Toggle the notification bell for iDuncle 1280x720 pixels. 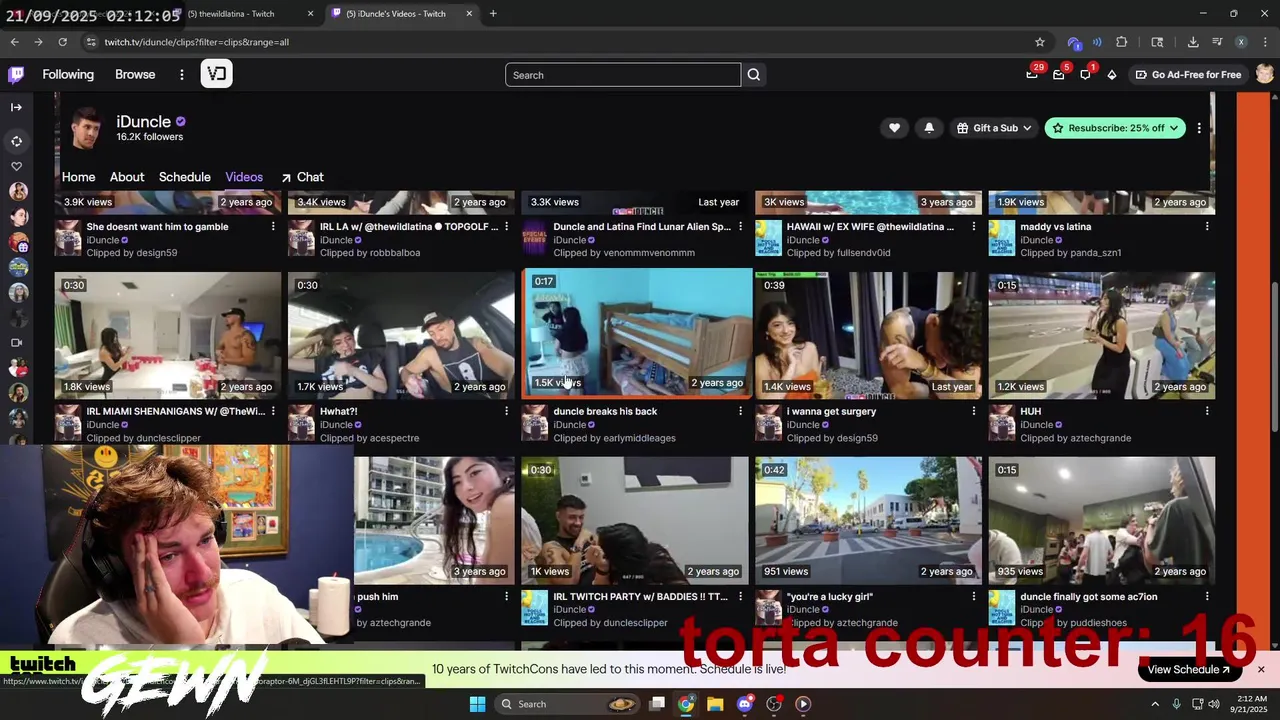tap(929, 128)
